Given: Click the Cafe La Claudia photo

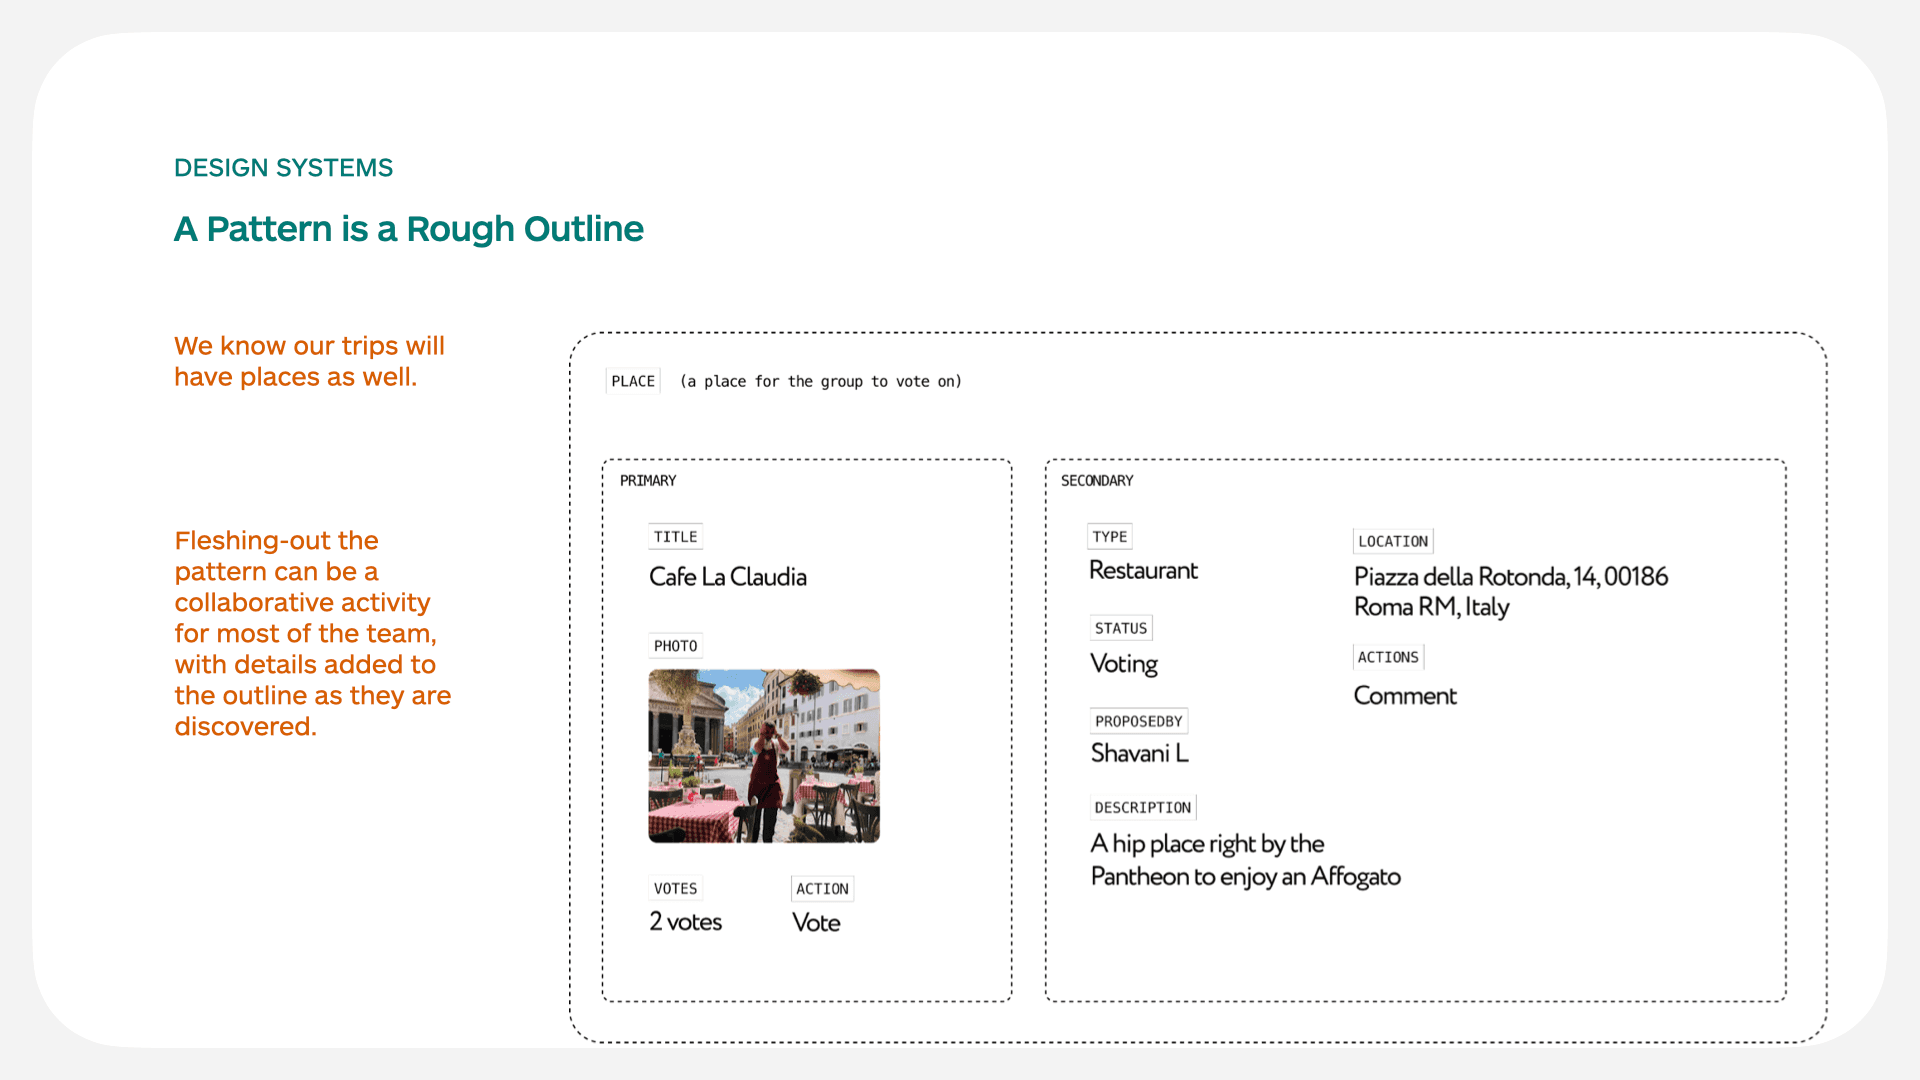Looking at the screenshot, I should point(764,756).
